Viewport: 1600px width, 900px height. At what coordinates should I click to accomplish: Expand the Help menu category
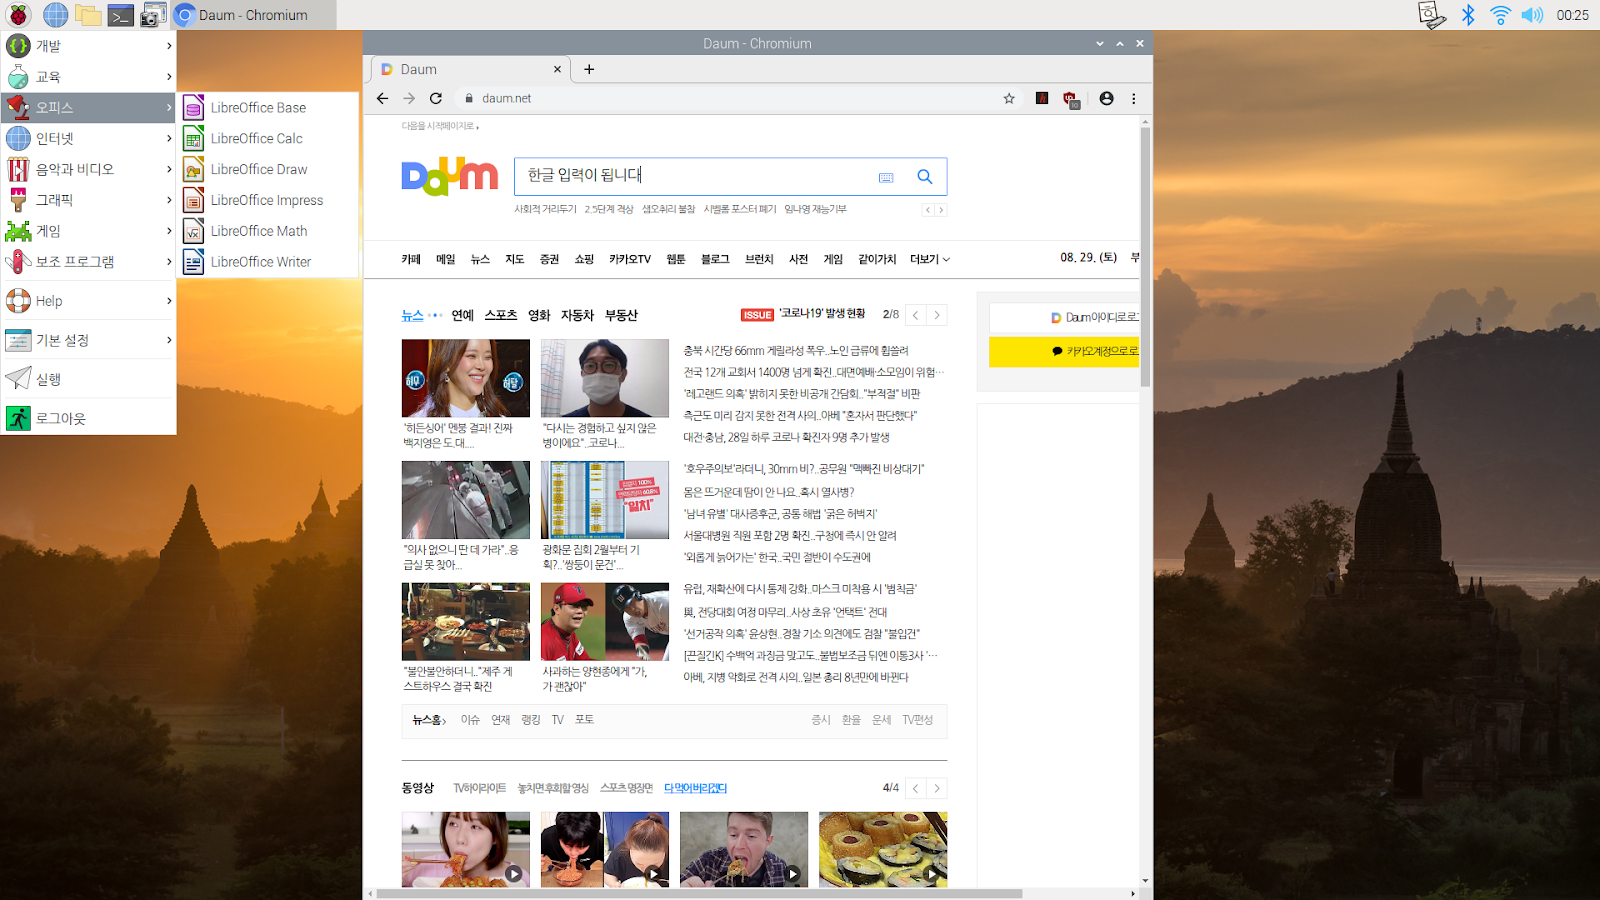coord(89,301)
